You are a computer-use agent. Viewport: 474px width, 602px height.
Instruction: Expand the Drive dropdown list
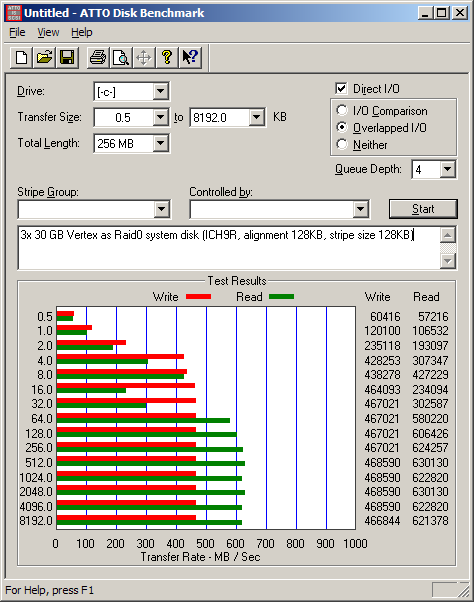click(x=160, y=91)
